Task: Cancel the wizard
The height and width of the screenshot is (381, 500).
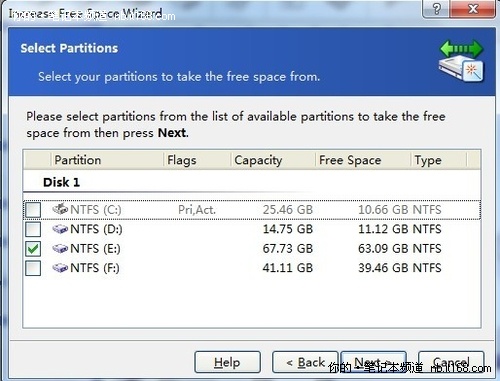Action: point(451,362)
